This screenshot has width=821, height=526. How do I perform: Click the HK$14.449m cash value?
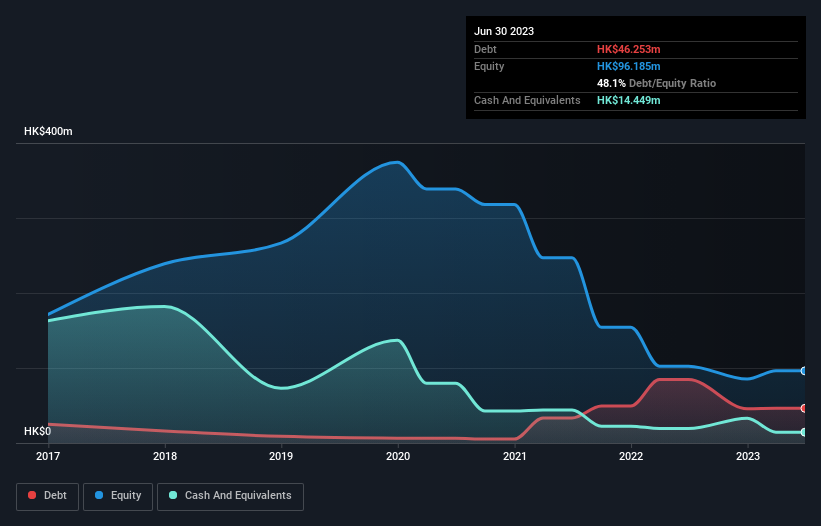tap(628, 100)
